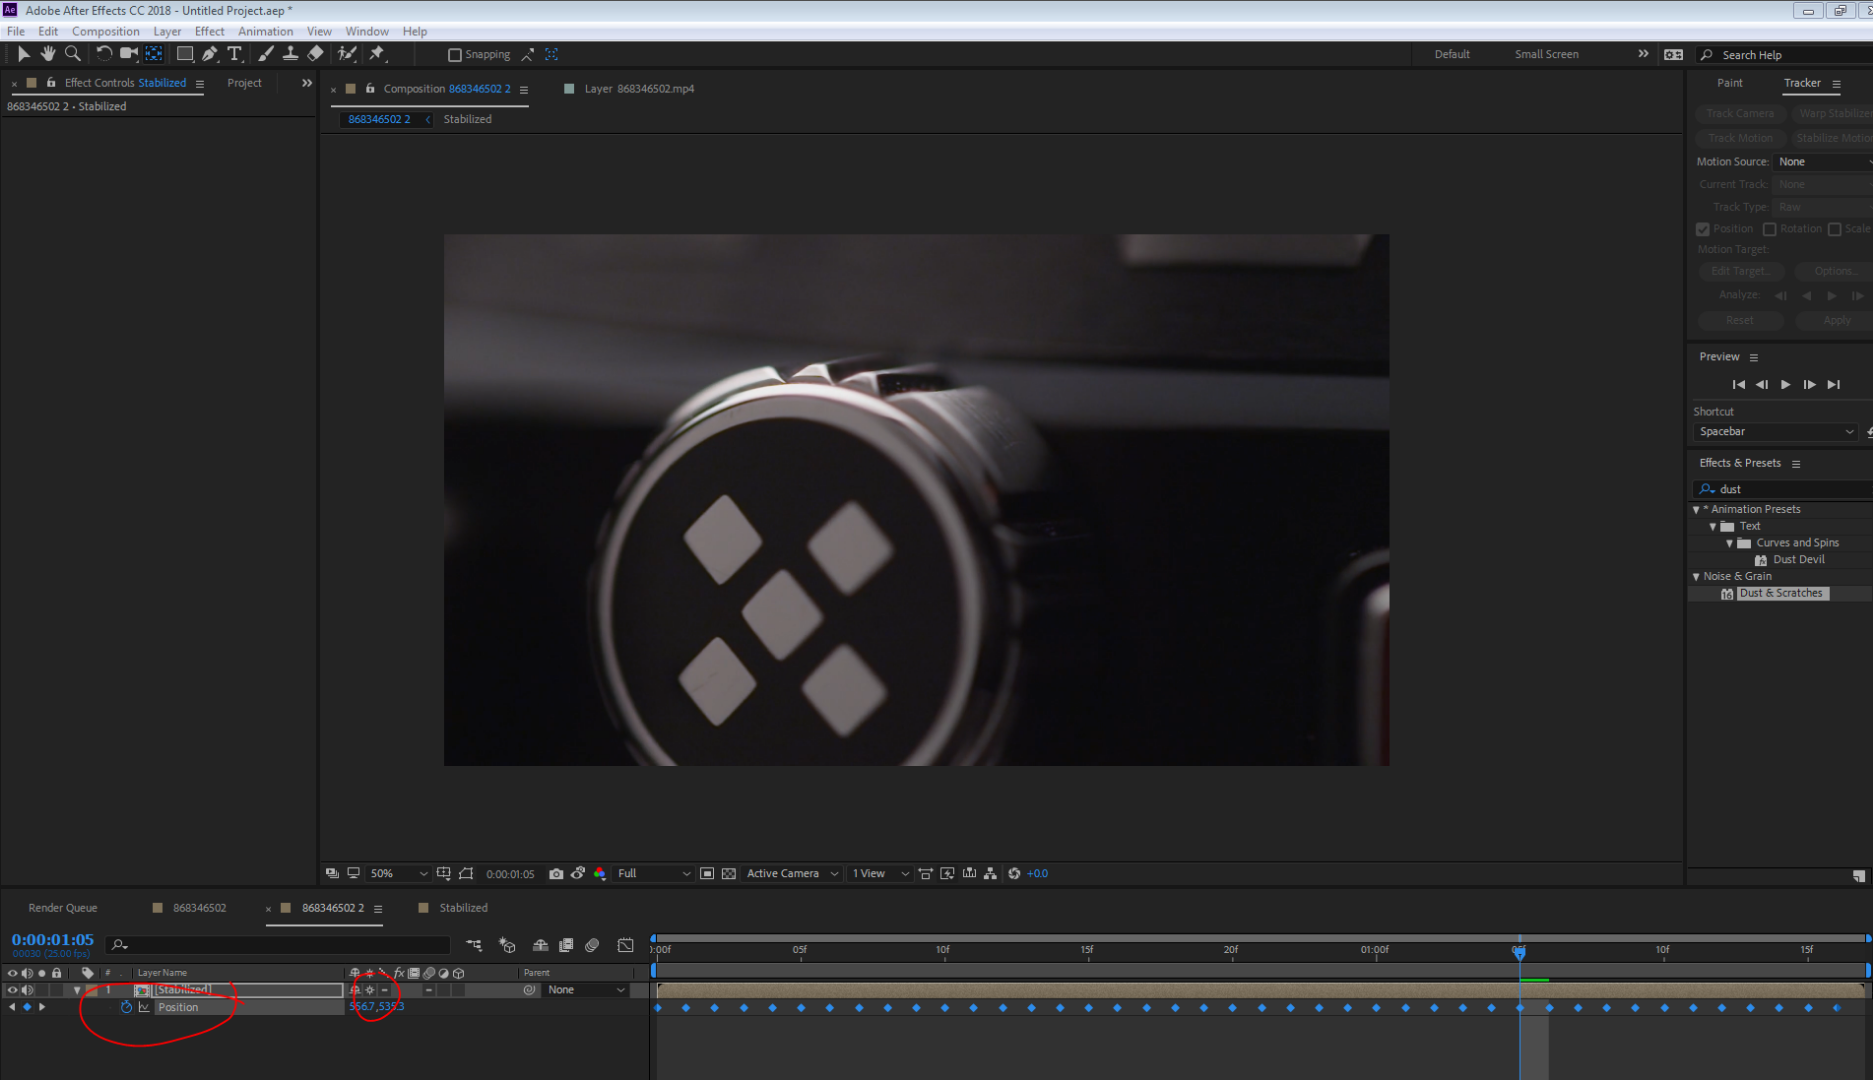Enable the Snapping checkbox
The width and height of the screenshot is (1873, 1080).
tap(455, 54)
